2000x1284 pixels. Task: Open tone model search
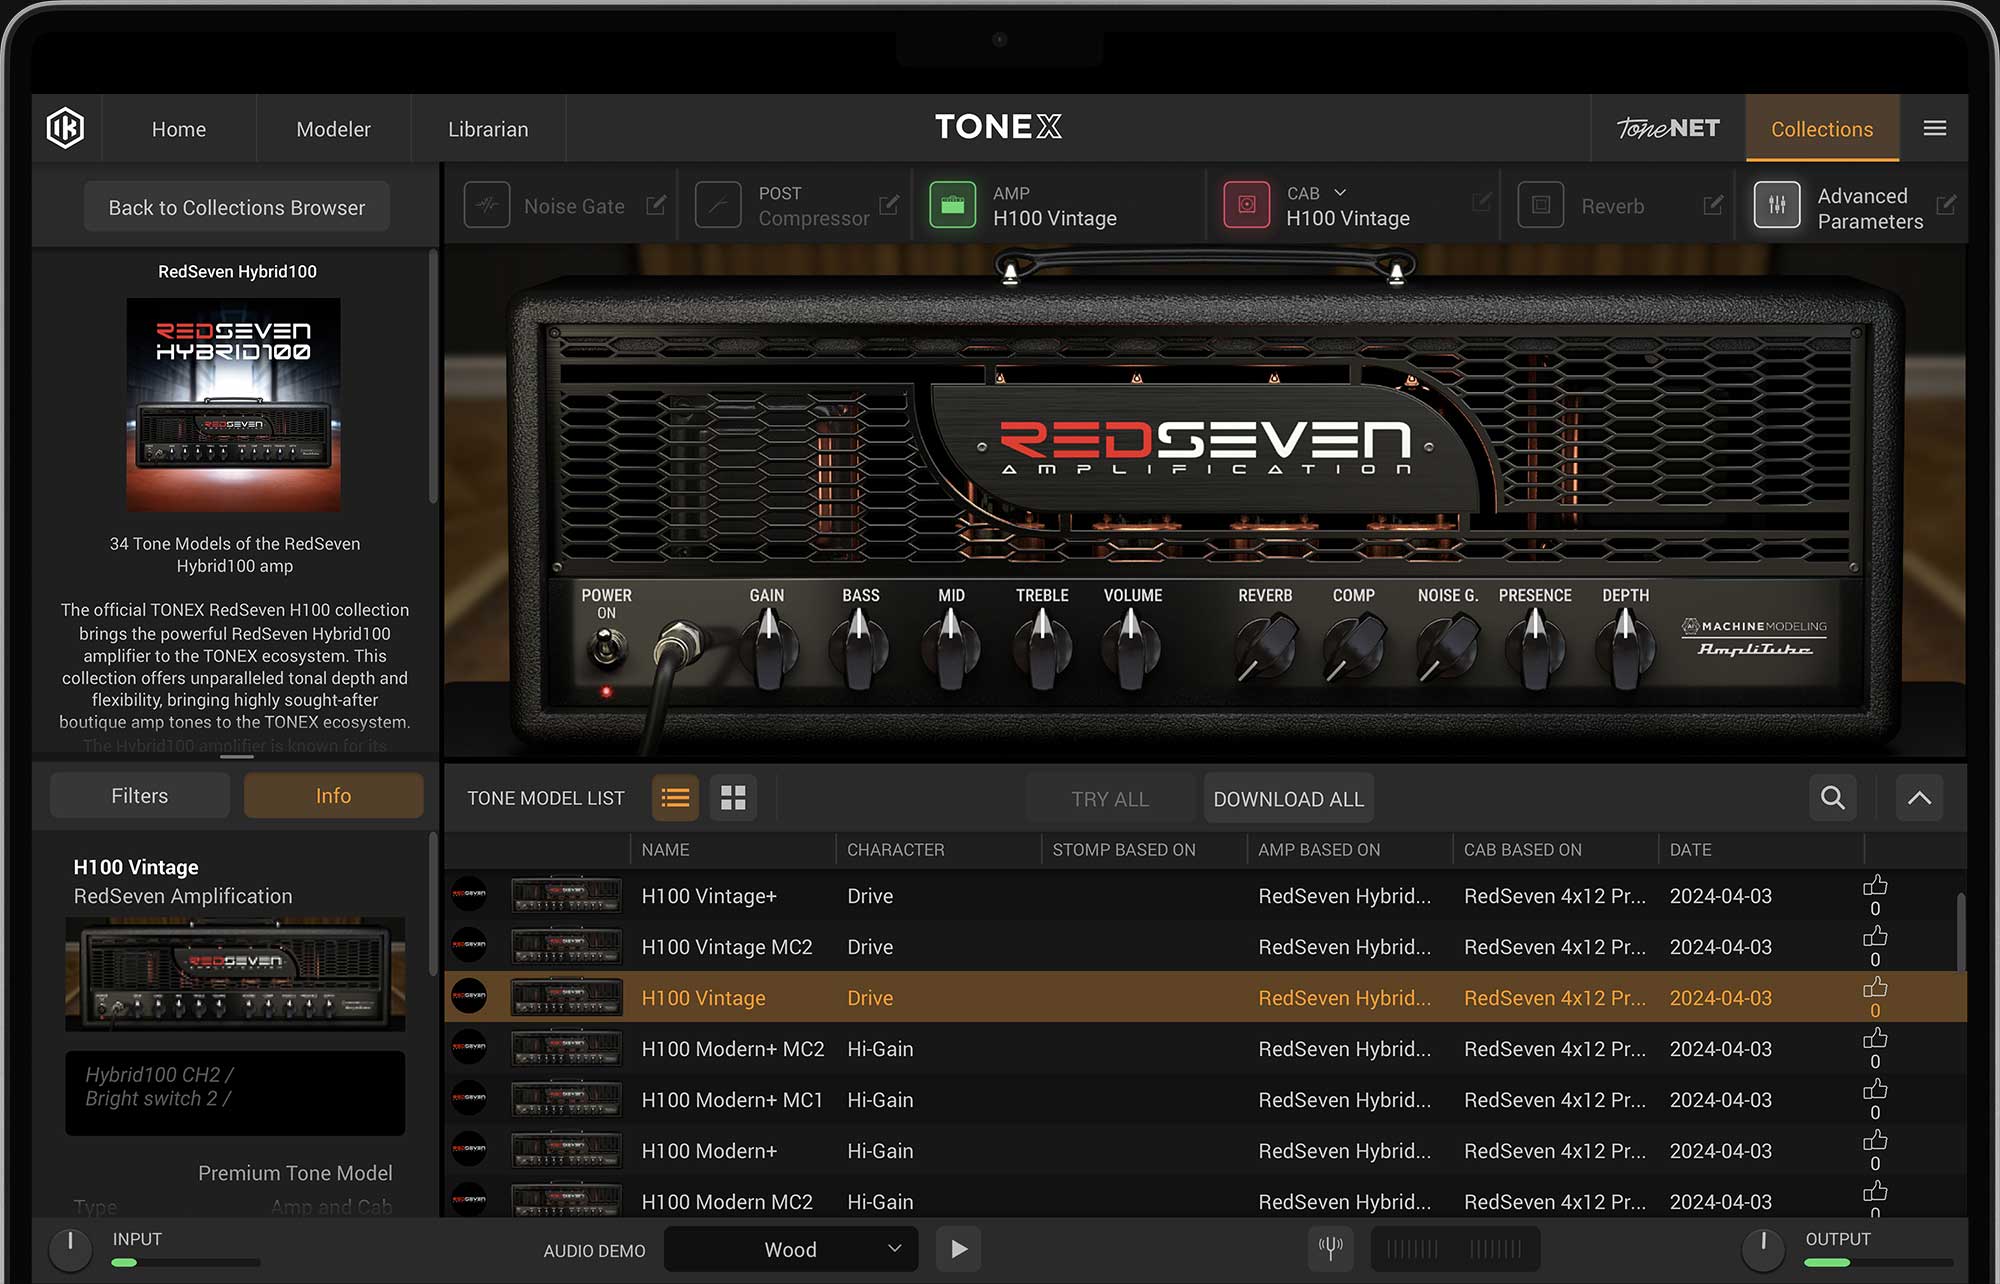click(x=1832, y=798)
